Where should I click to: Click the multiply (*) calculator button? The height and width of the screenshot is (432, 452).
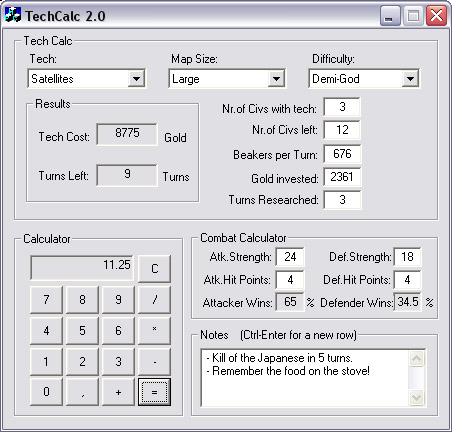coord(154,331)
